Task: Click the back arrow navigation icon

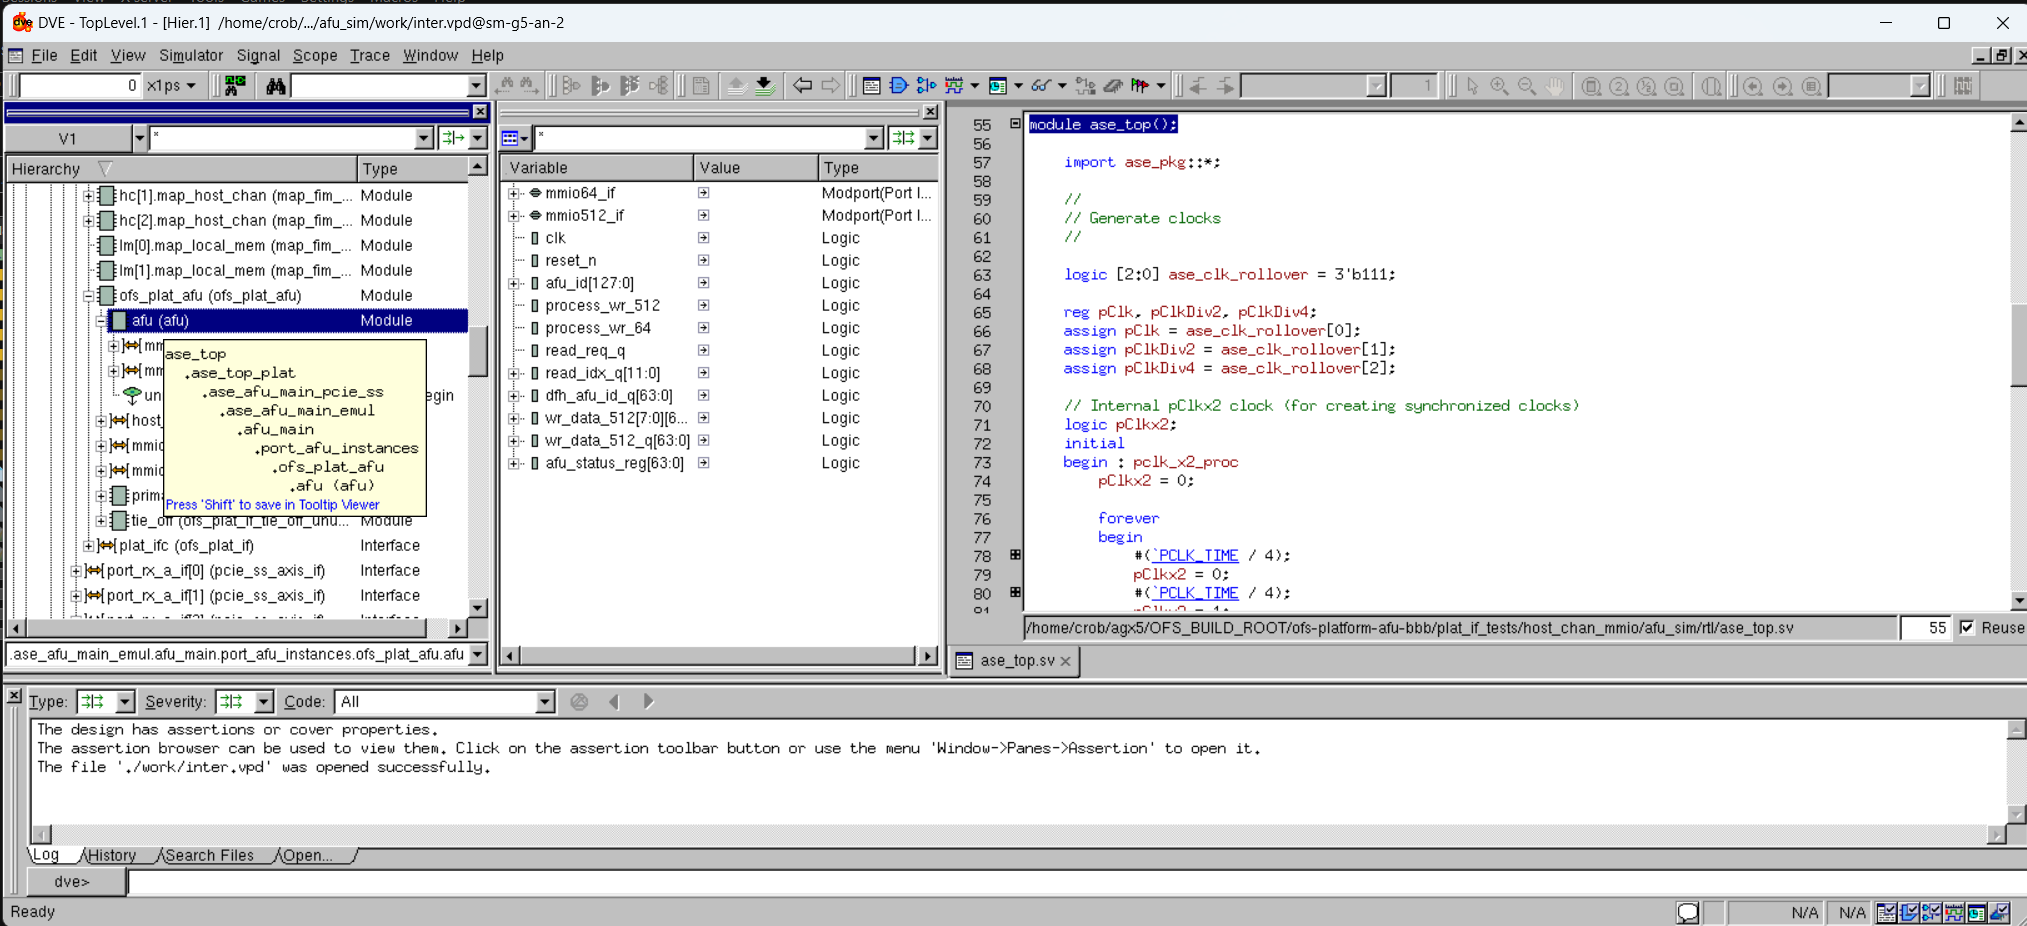Action: [802, 86]
